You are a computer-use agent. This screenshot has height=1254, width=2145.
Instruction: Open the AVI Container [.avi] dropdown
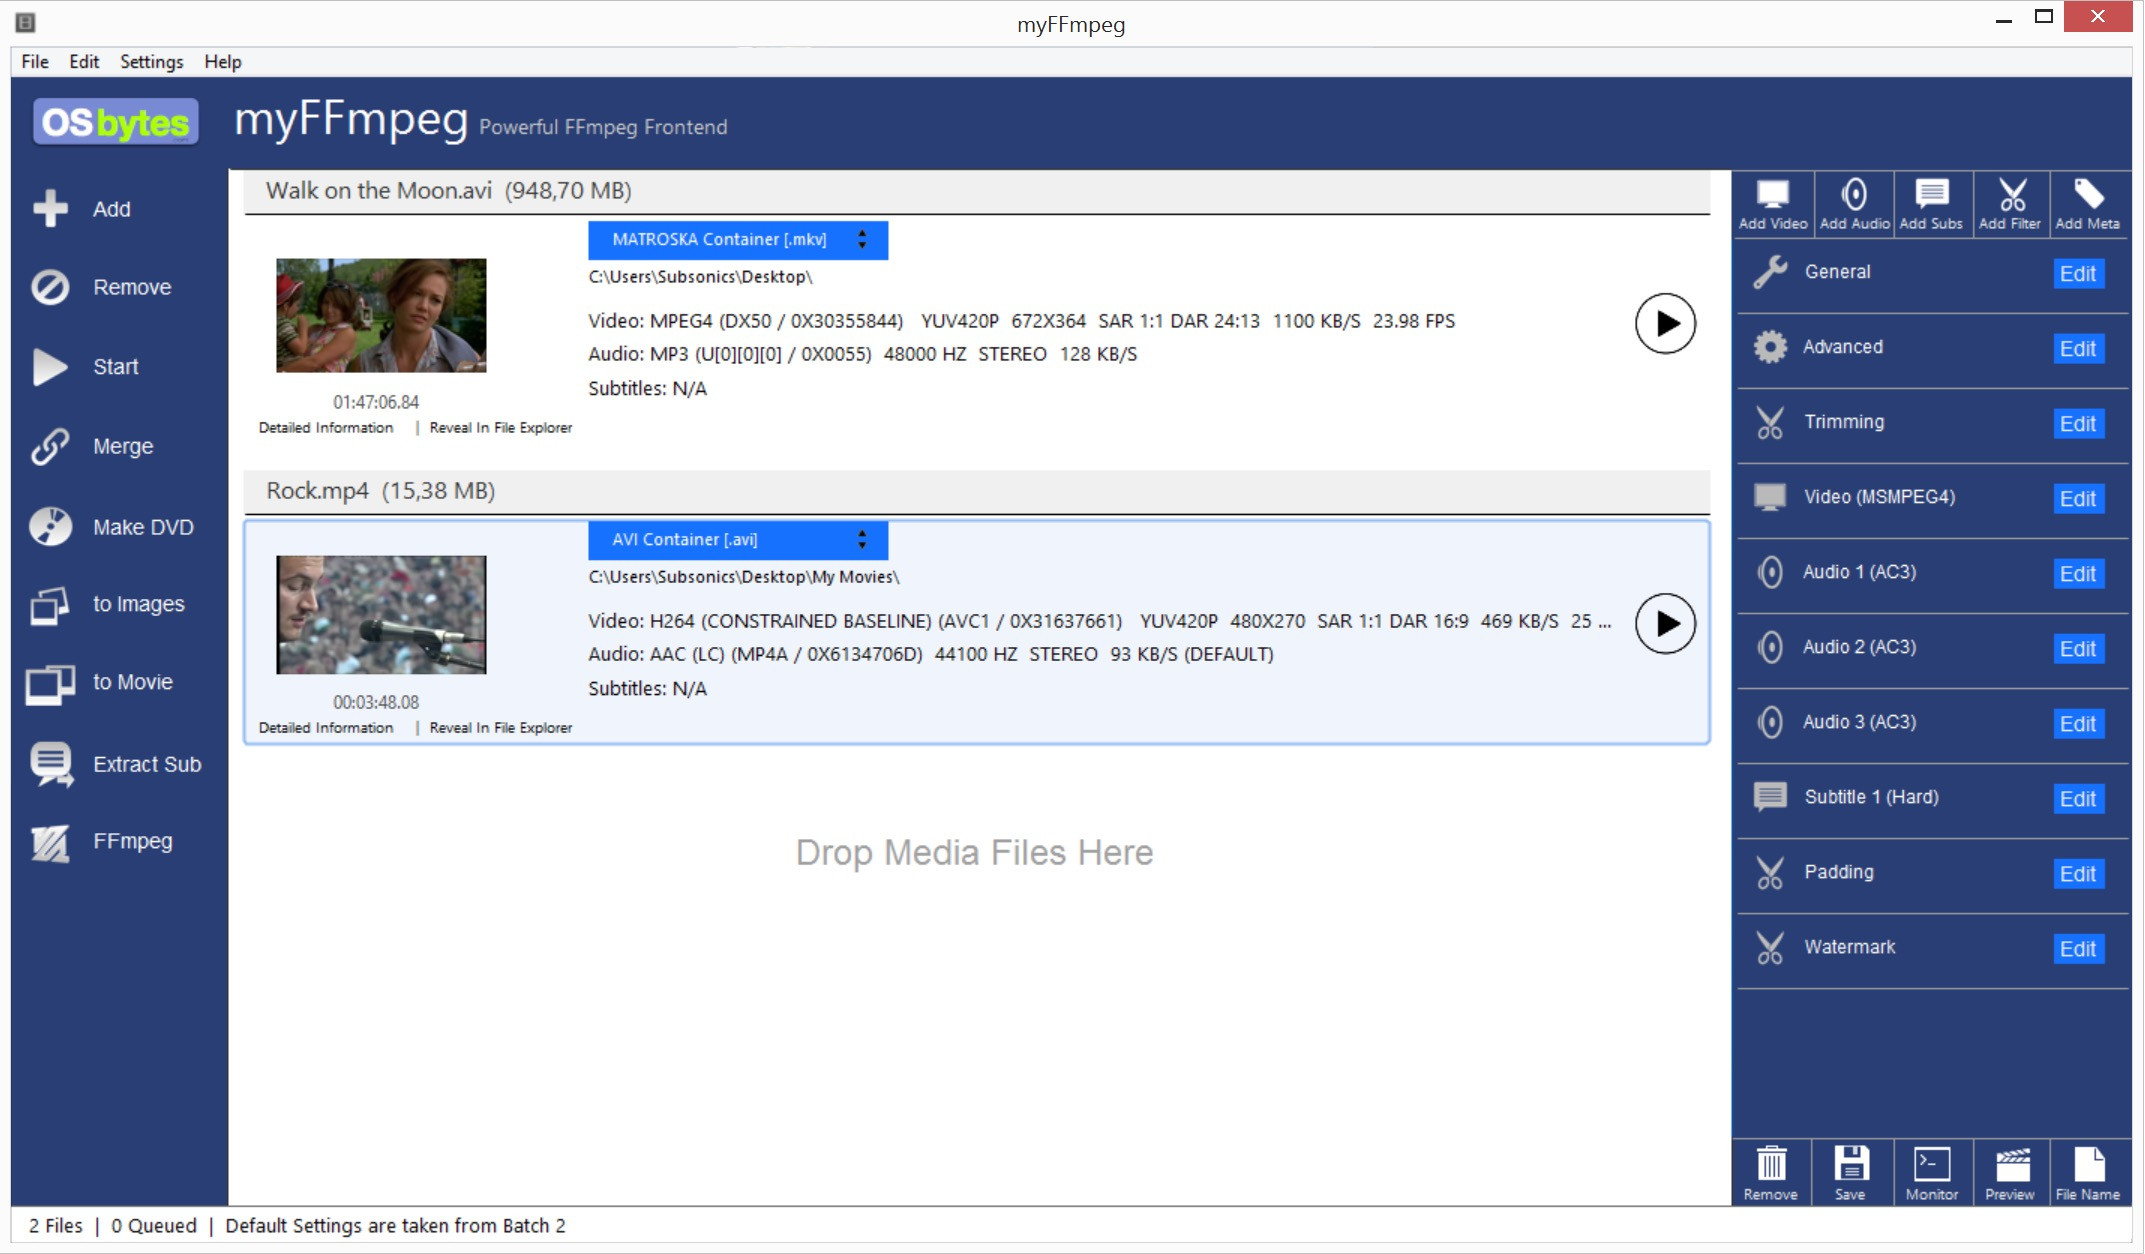pos(738,540)
